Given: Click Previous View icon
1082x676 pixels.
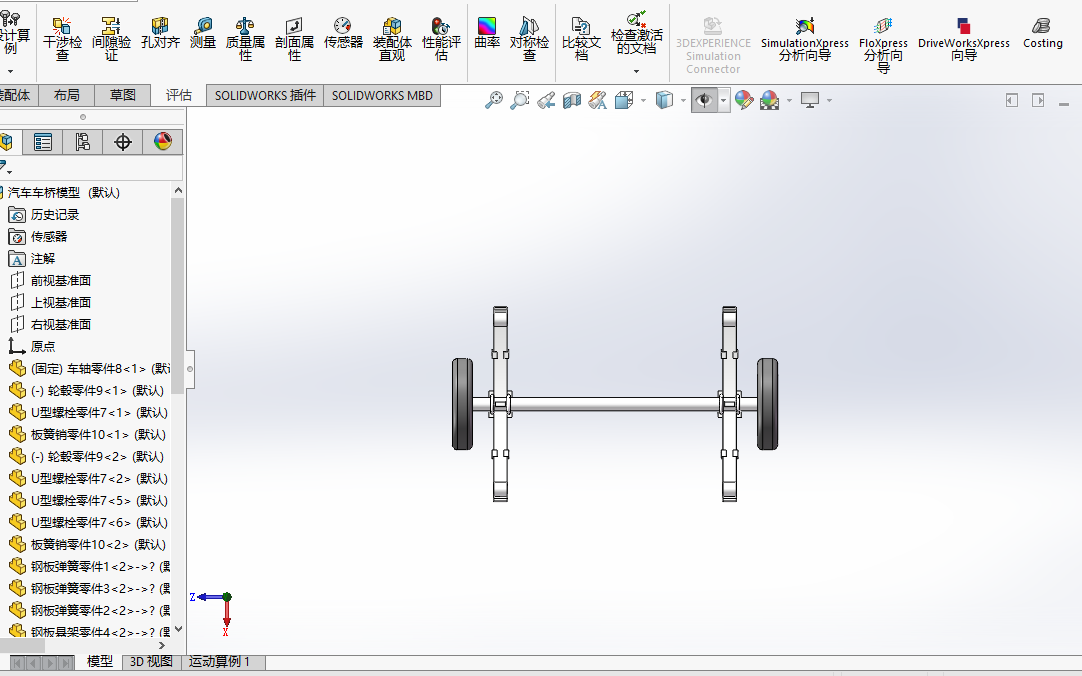Looking at the screenshot, I should click(546, 100).
